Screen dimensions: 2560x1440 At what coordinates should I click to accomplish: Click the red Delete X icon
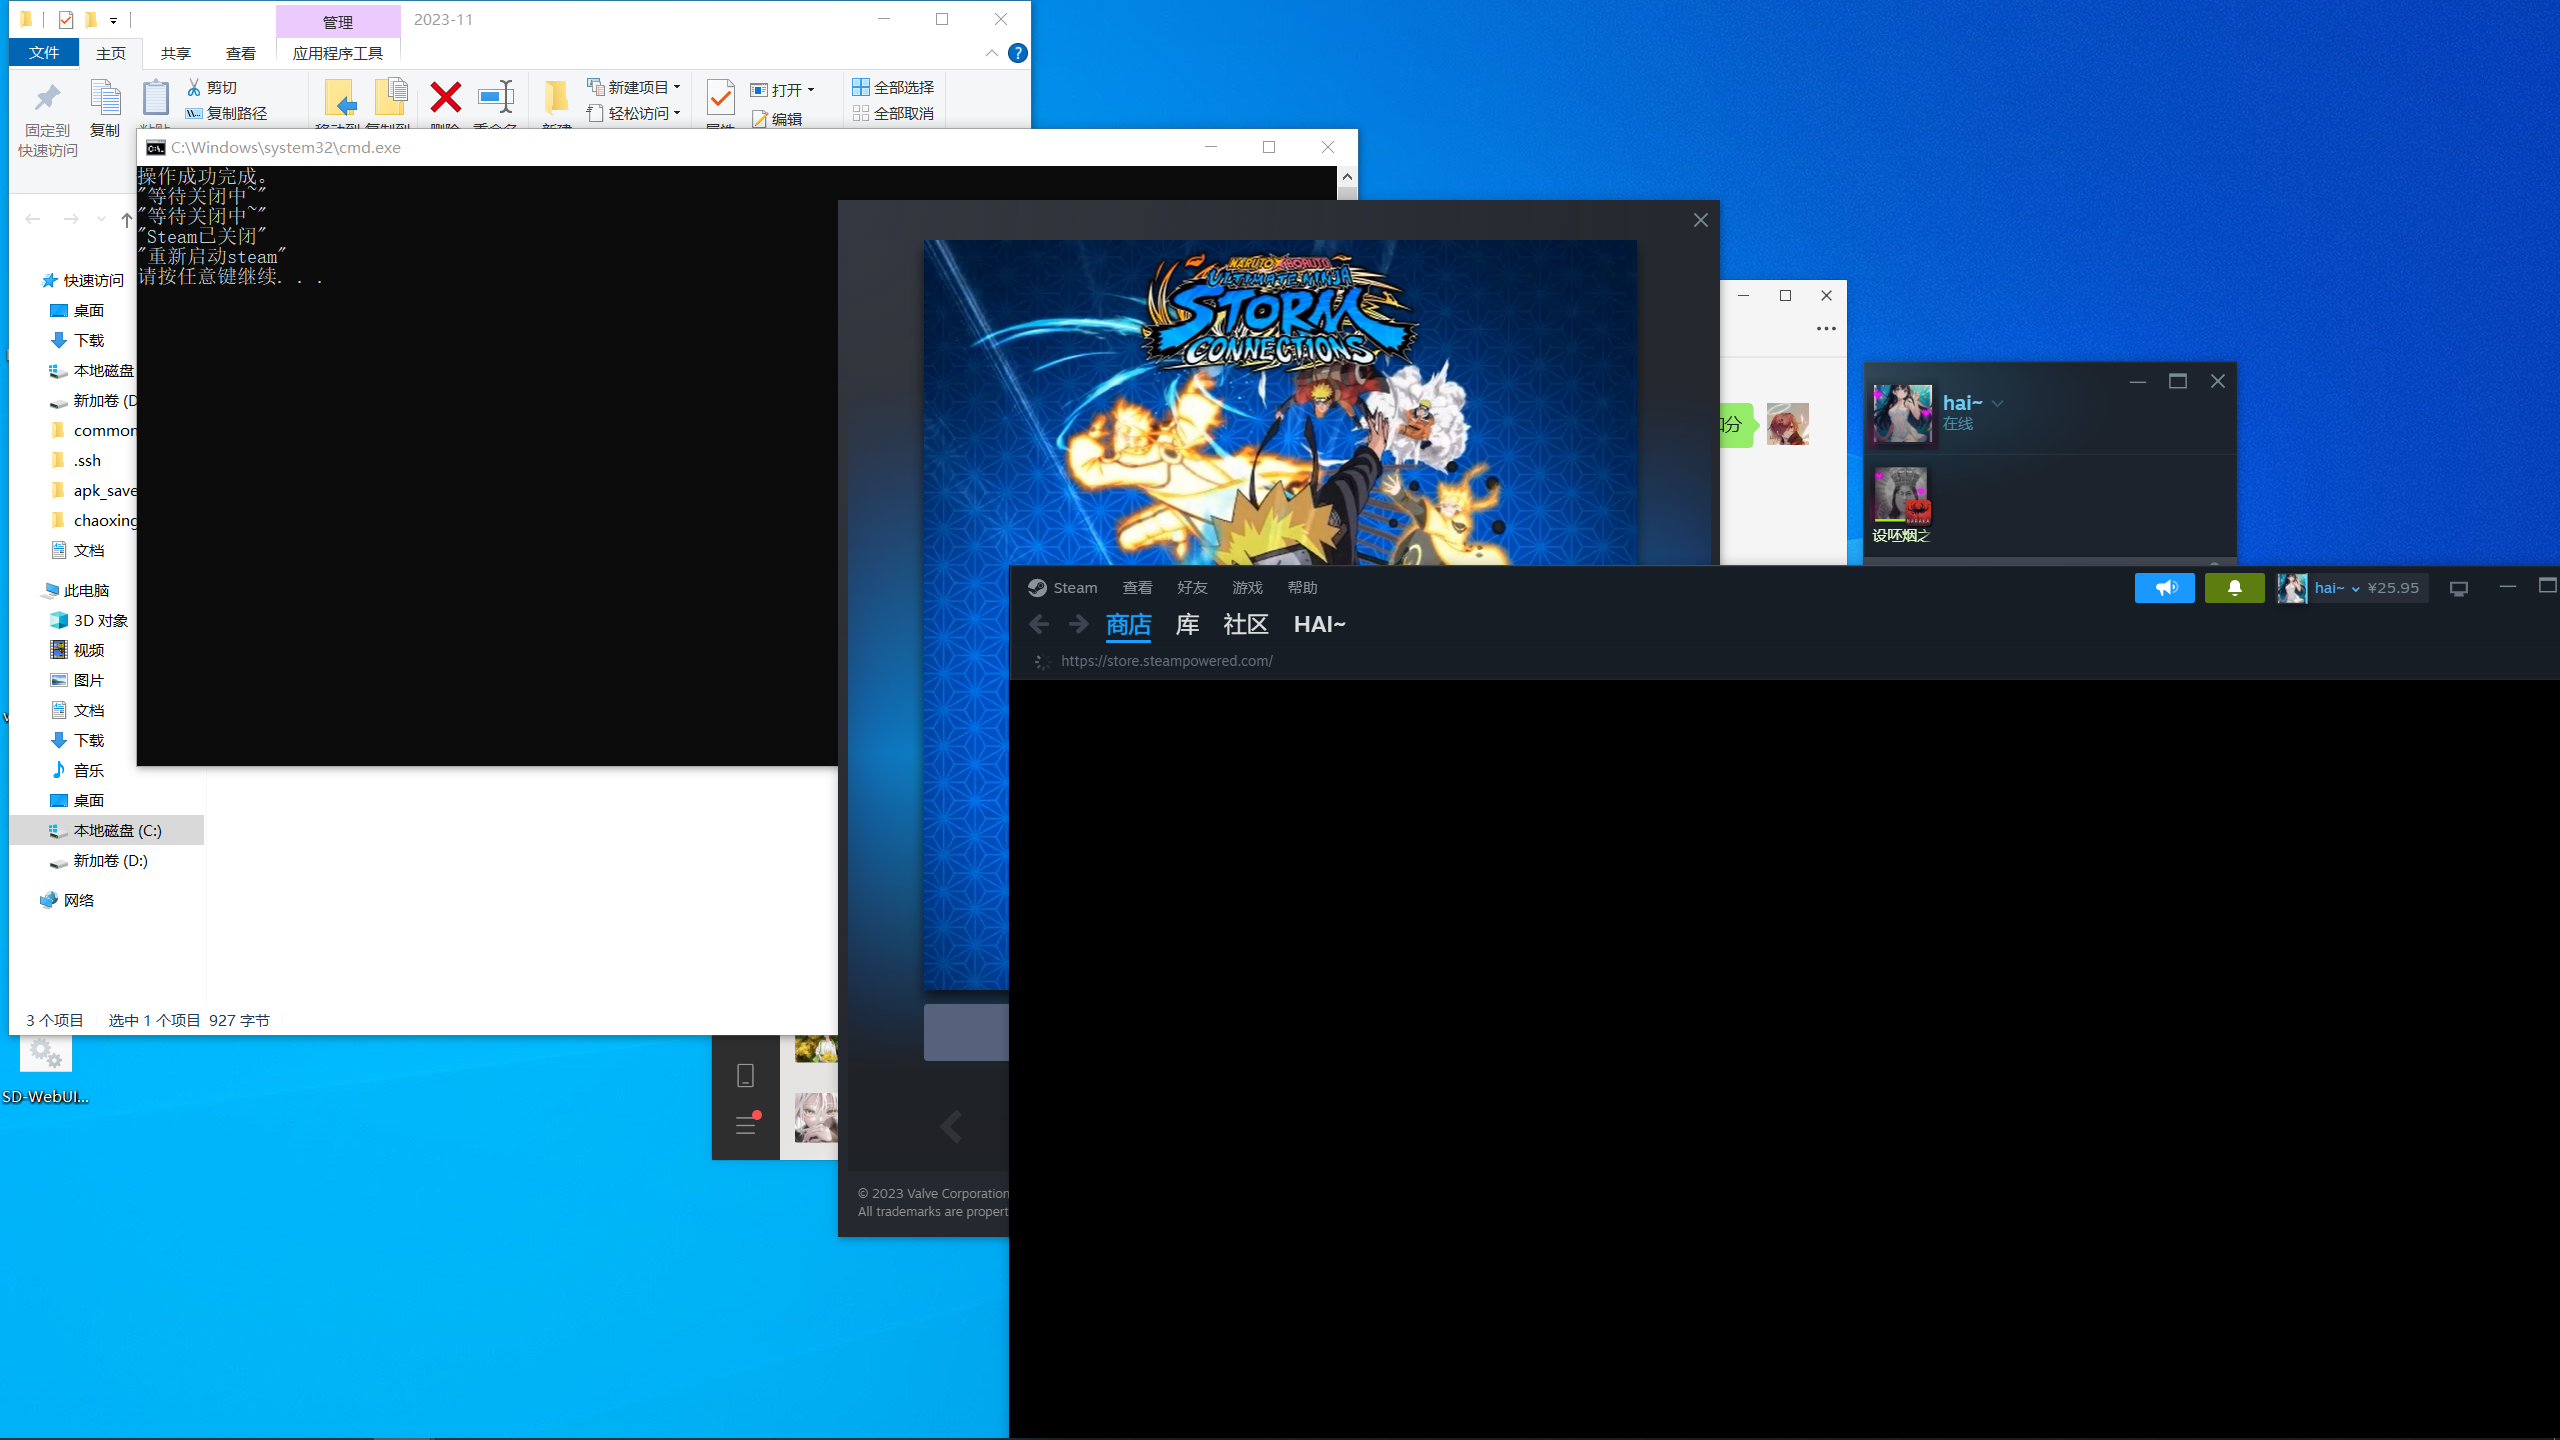[x=445, y=98]
